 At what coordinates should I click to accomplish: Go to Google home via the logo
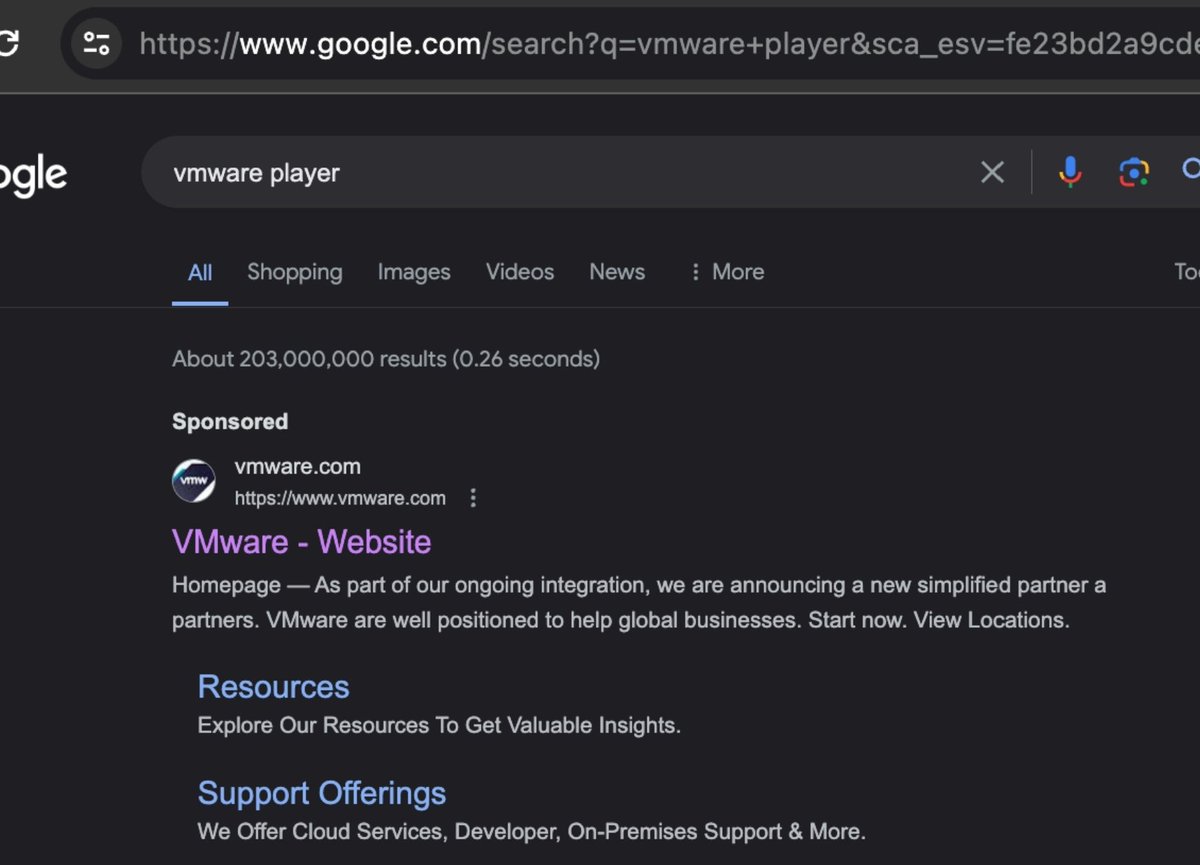pos(33,176)
